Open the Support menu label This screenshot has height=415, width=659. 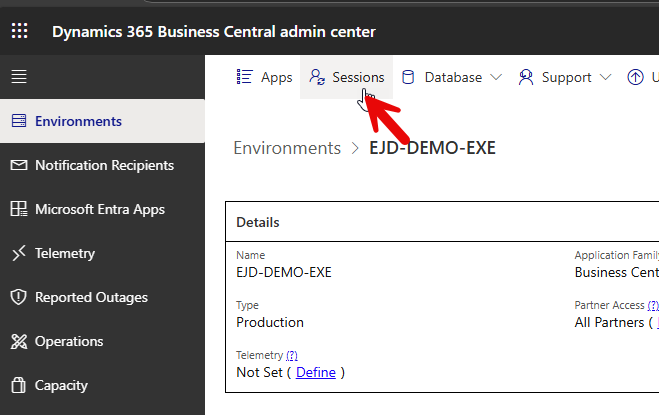click(566, 77)
